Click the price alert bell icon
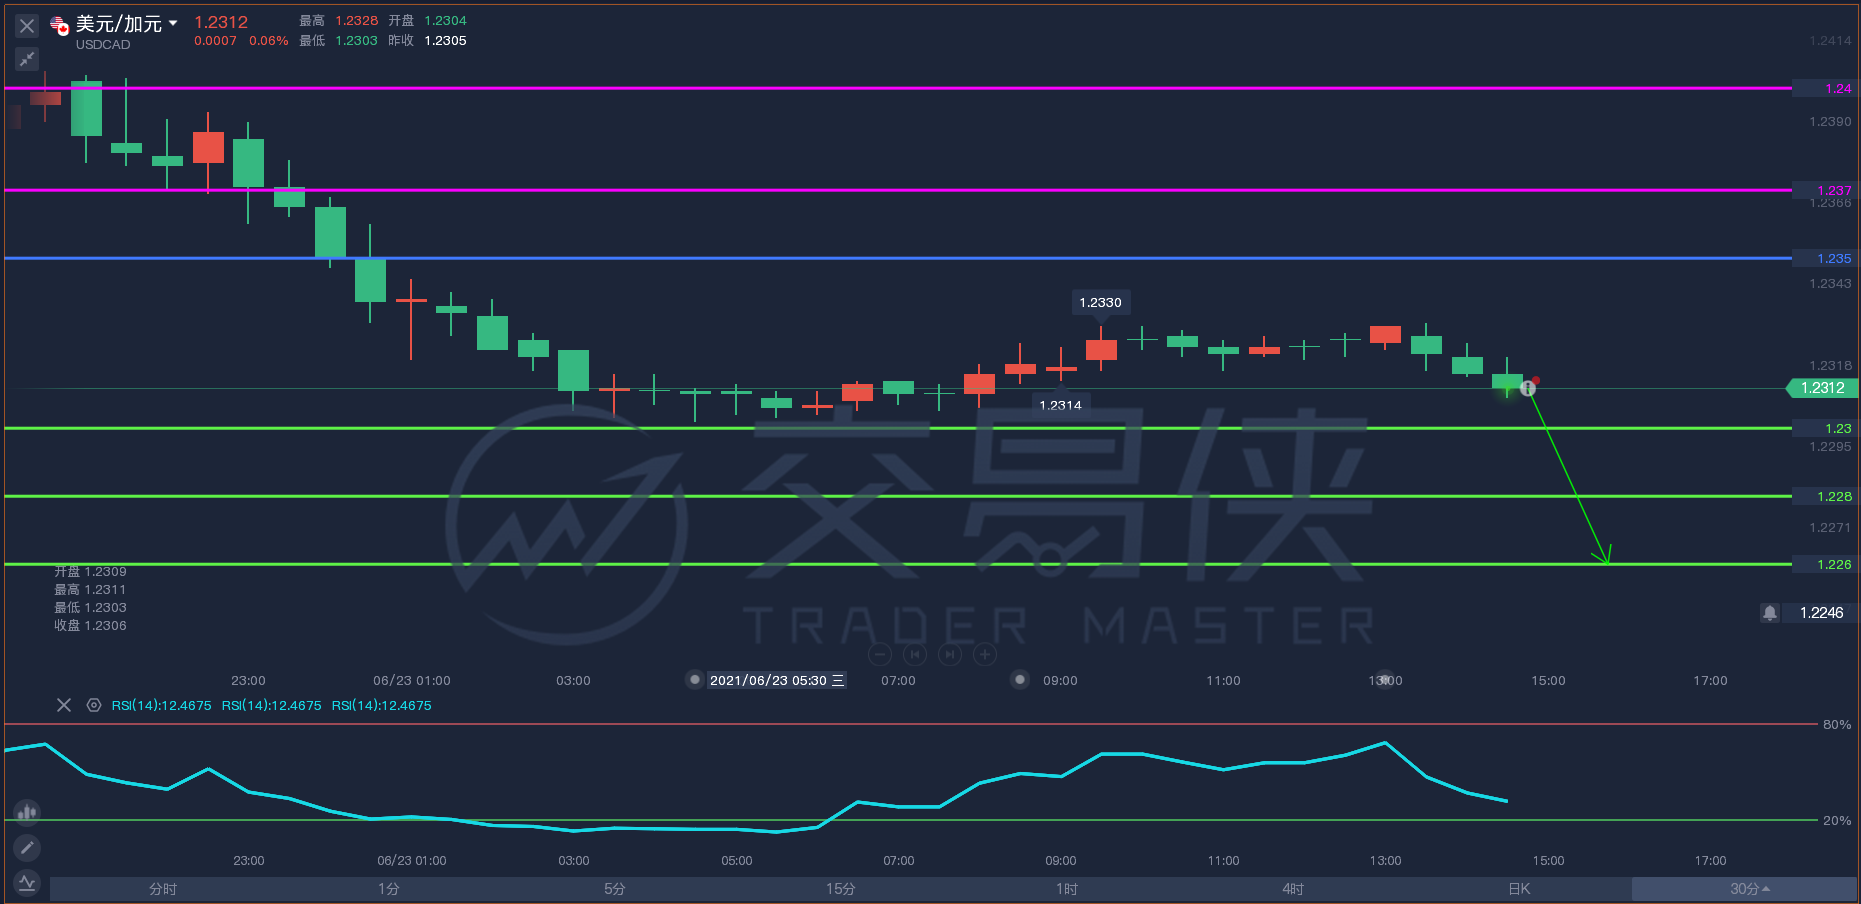The image size is (1861, 904). pyautogui.click(x=1770, y=613)
